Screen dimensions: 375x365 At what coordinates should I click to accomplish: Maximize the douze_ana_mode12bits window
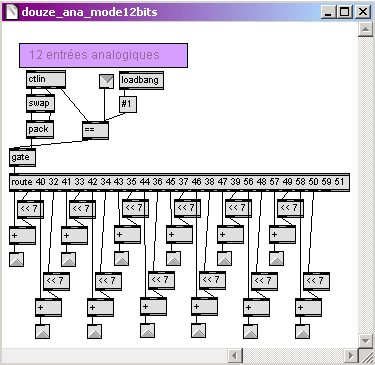[x=345, y=12]
